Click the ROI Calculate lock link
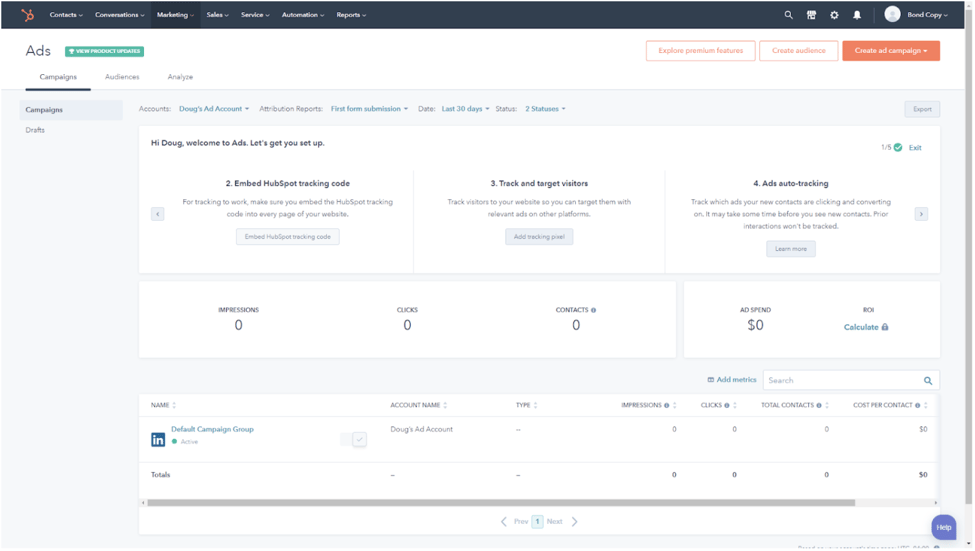 (x=865, y=327)
